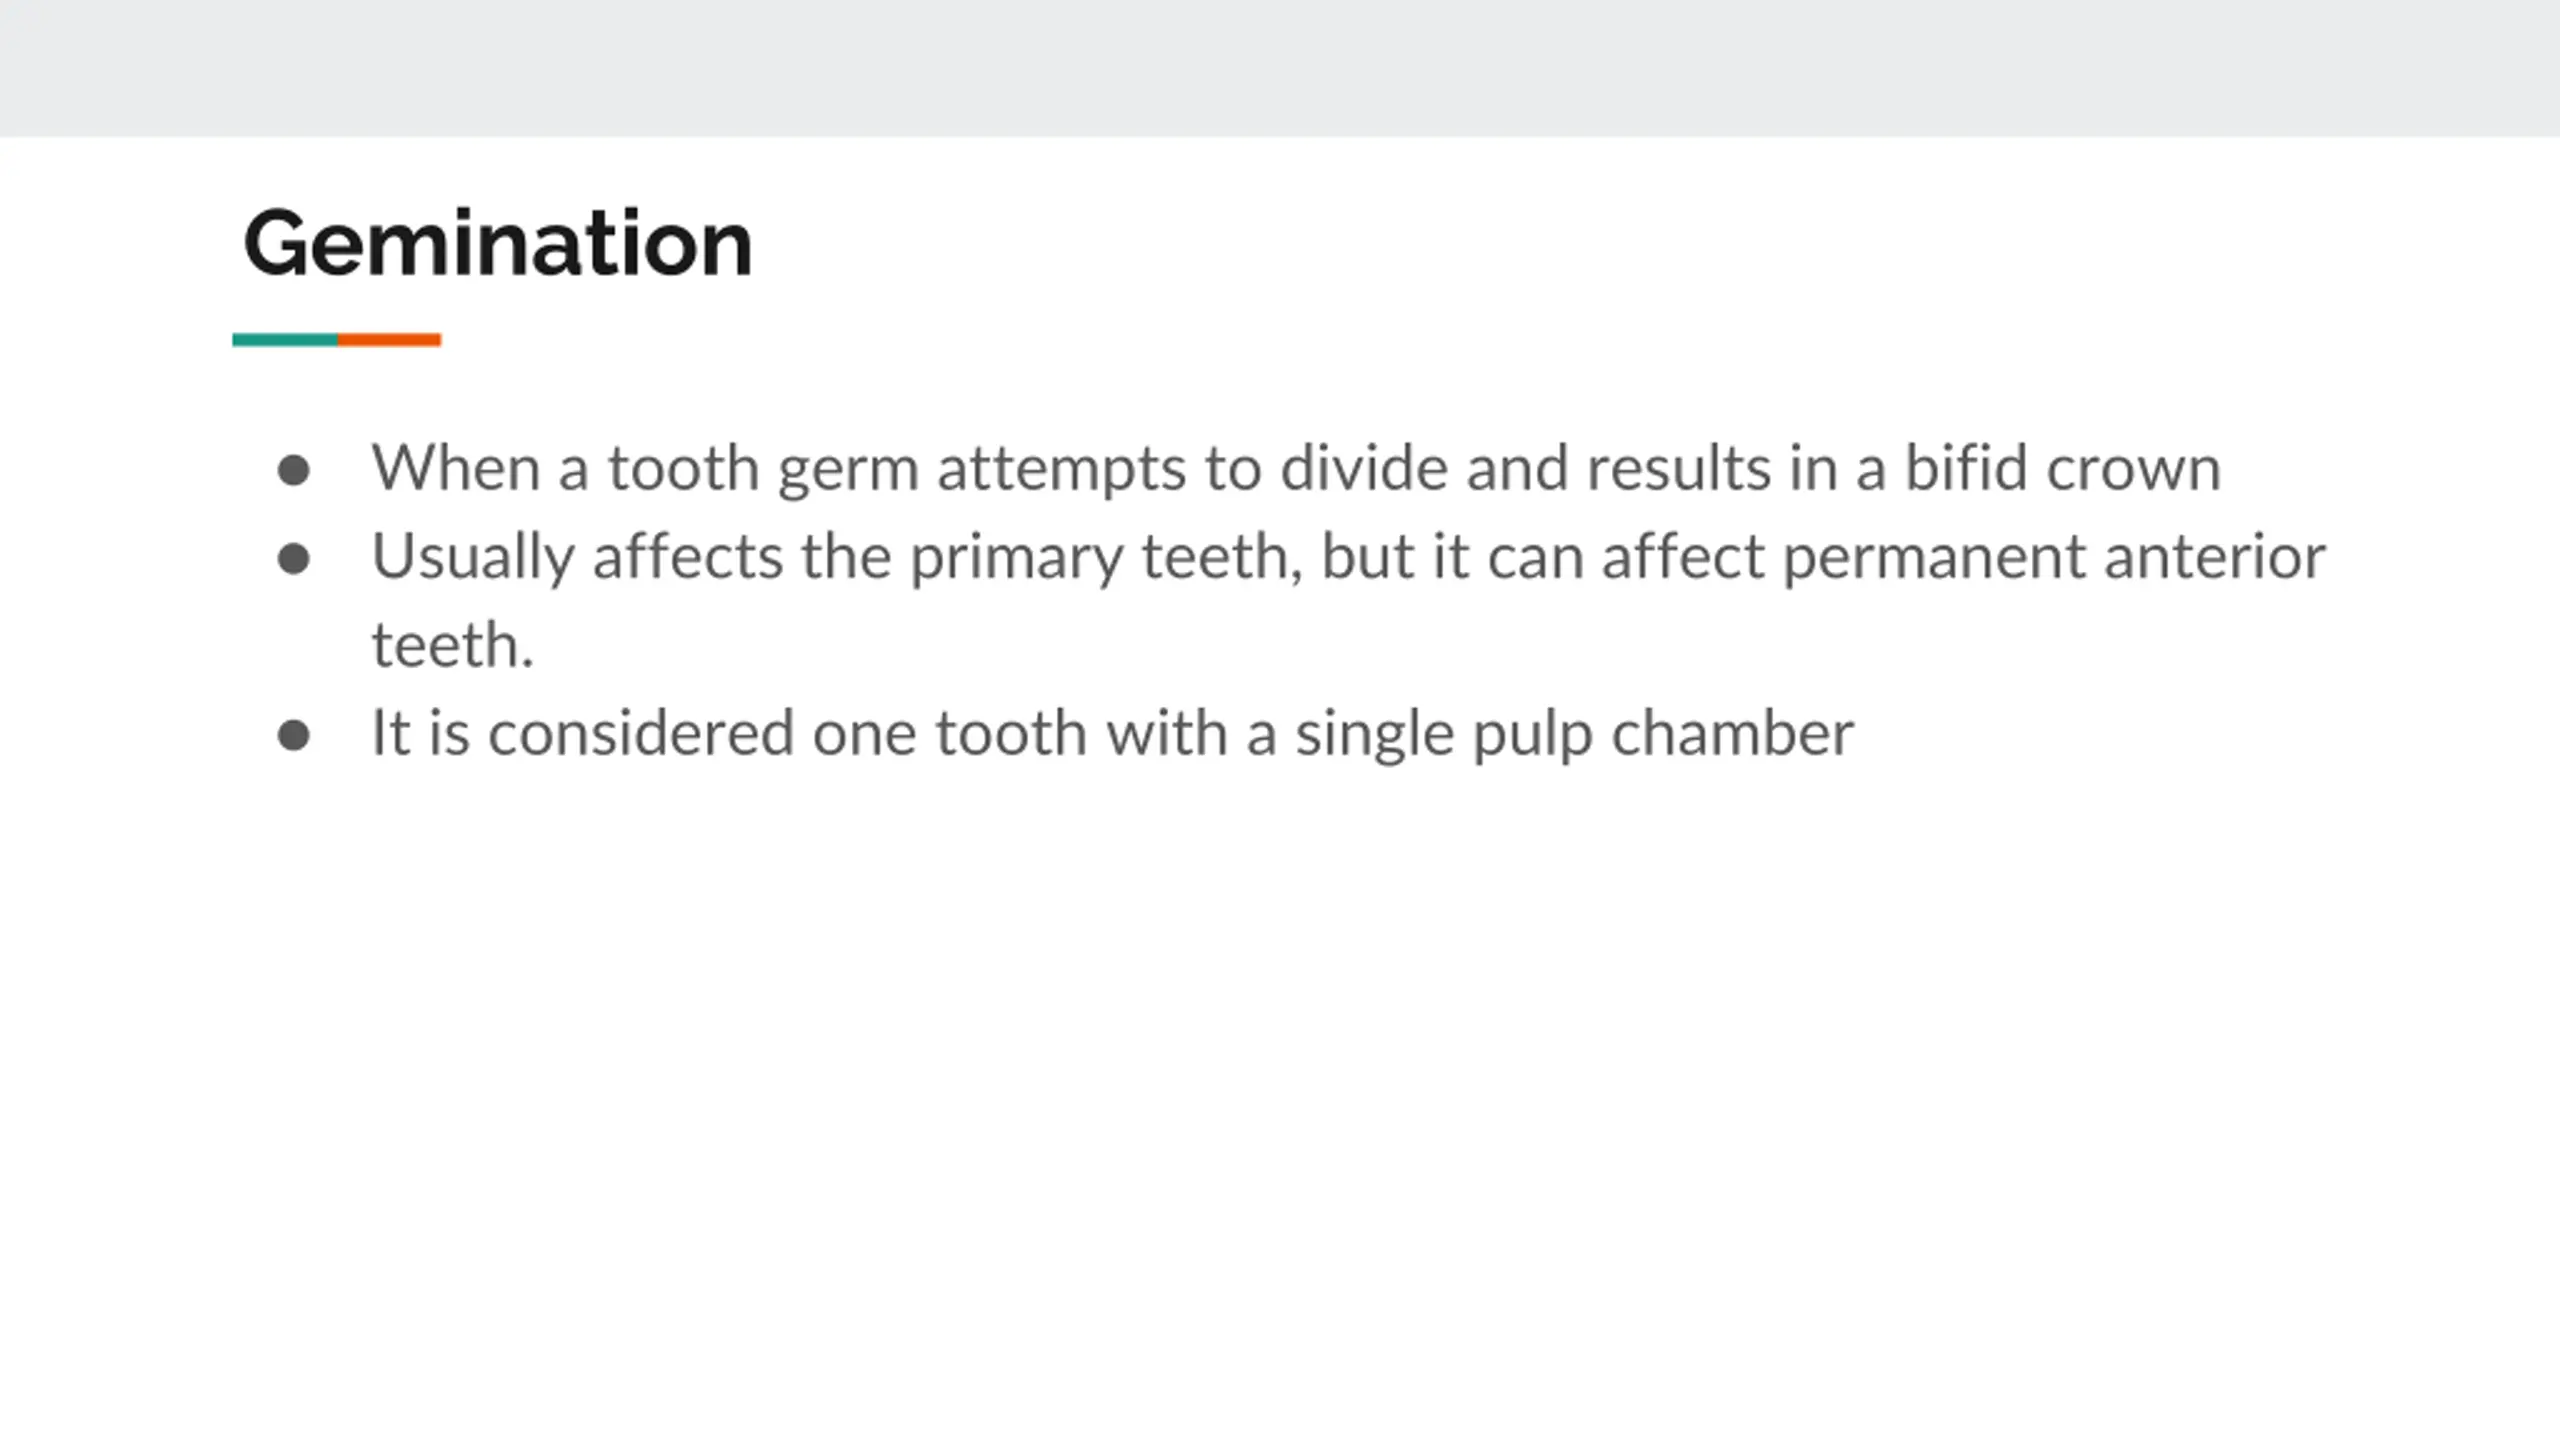Click 'It is considered one tooth' text
The width and height of the screenshot is (2560, 1440).
coord(729,733)
